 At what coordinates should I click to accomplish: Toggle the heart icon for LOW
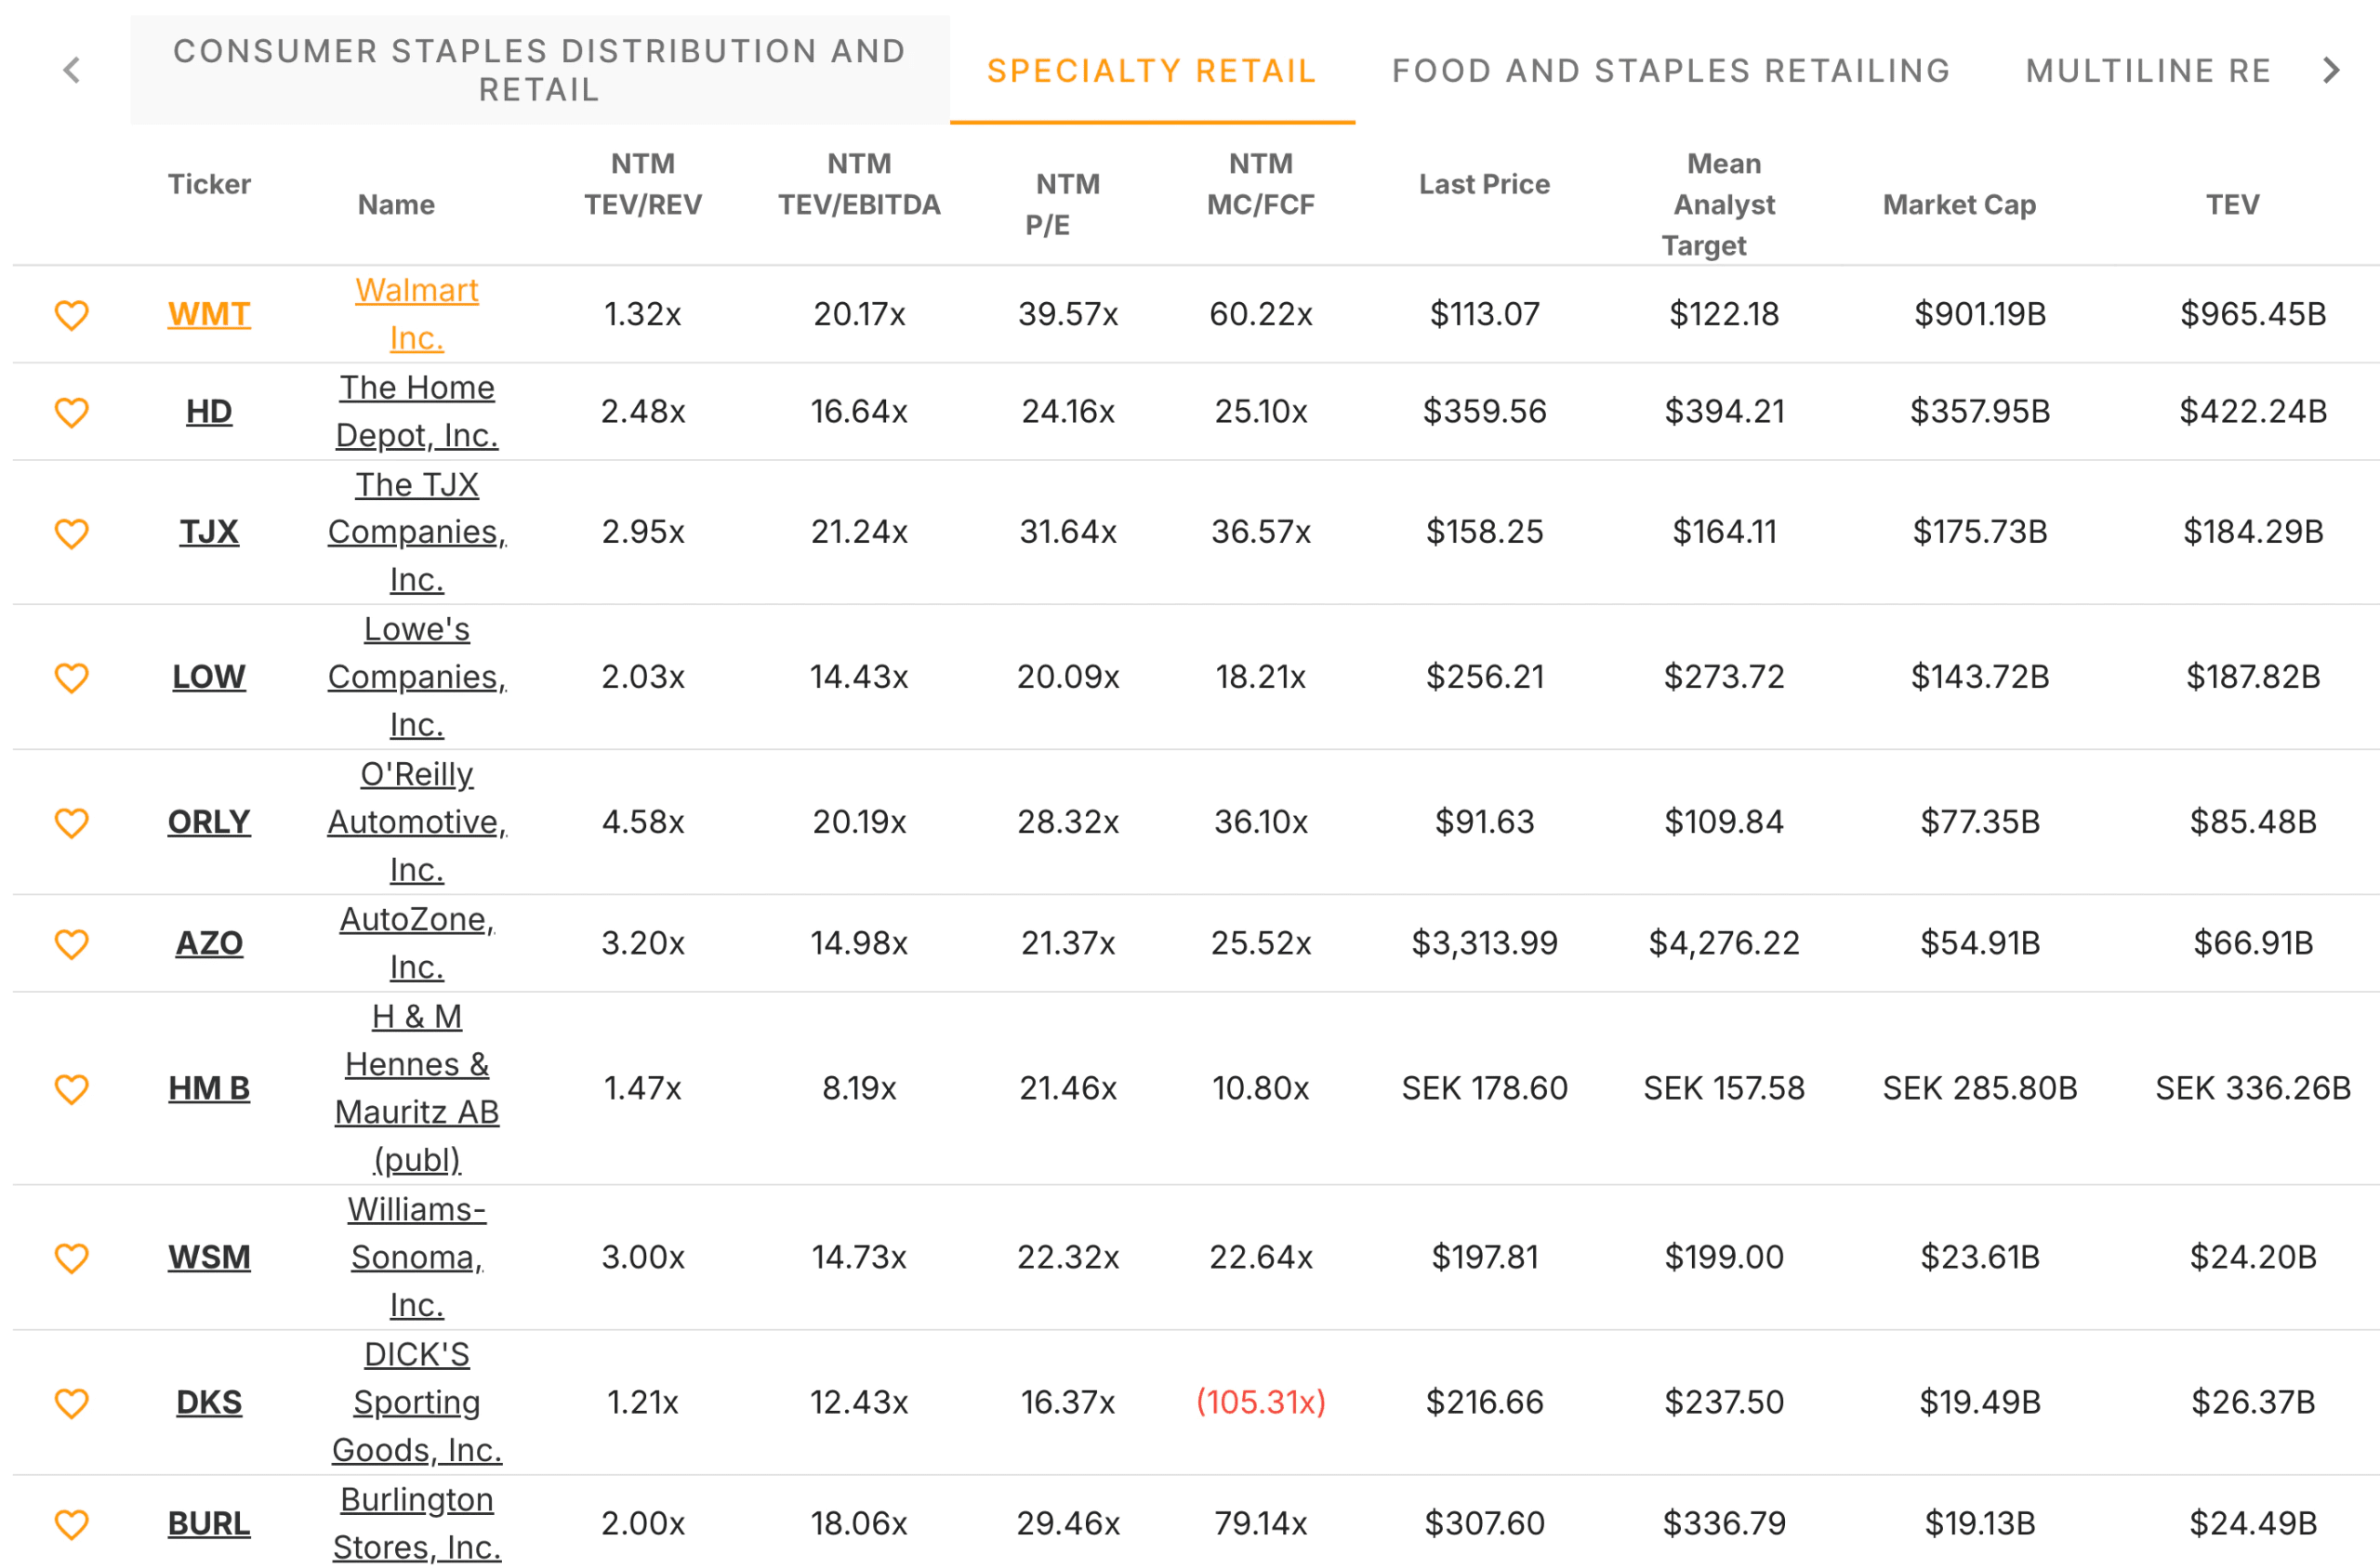click(71, 678)
